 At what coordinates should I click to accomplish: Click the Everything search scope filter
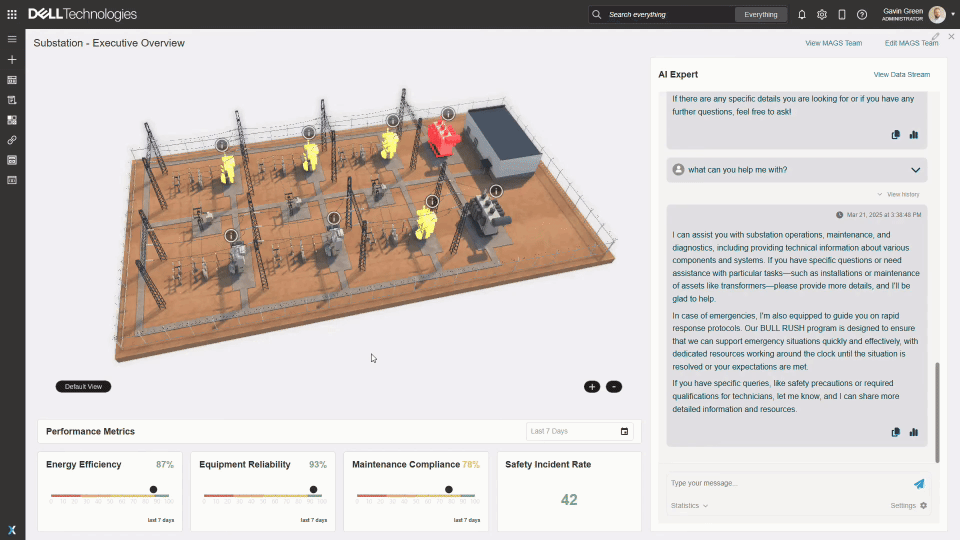click(x=761, y=15)
